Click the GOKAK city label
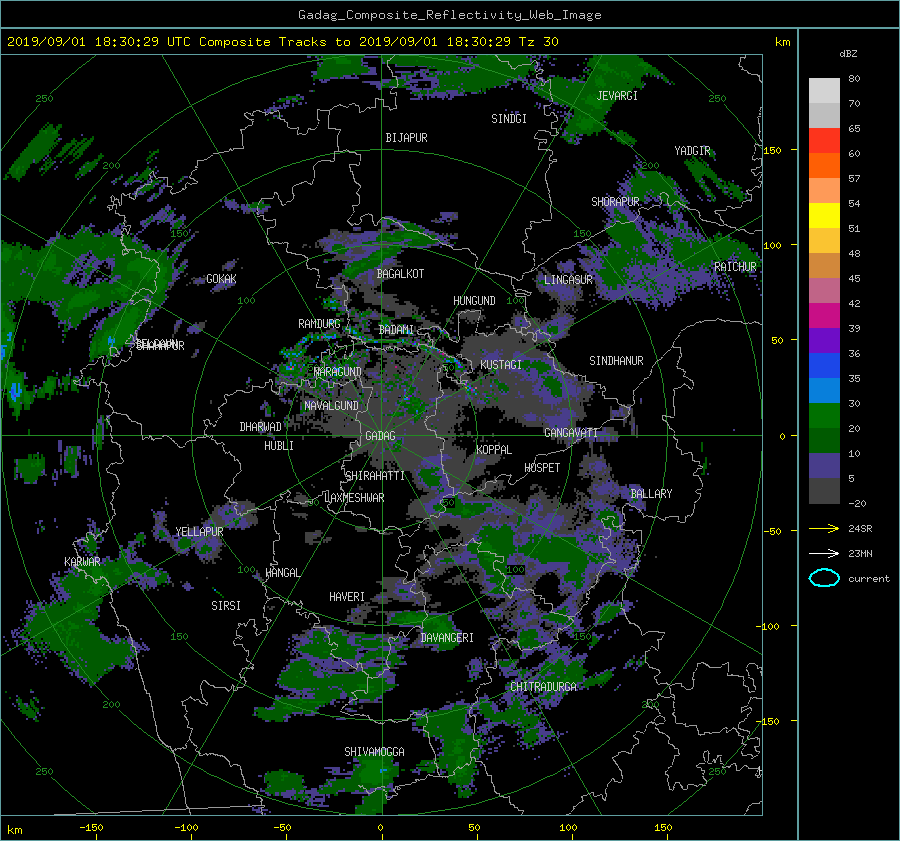This screenshot has height=841, width=900. pos(221,279)
